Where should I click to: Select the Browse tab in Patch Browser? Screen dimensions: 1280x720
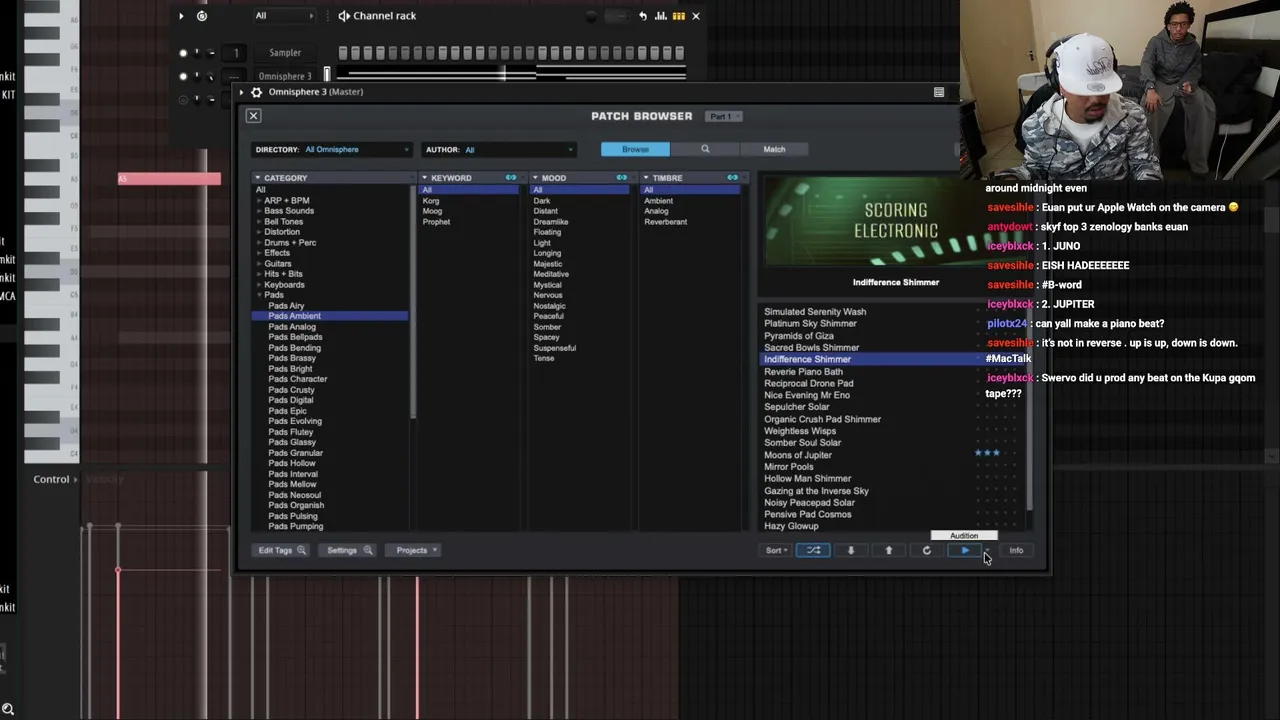[x=635, y=149]
